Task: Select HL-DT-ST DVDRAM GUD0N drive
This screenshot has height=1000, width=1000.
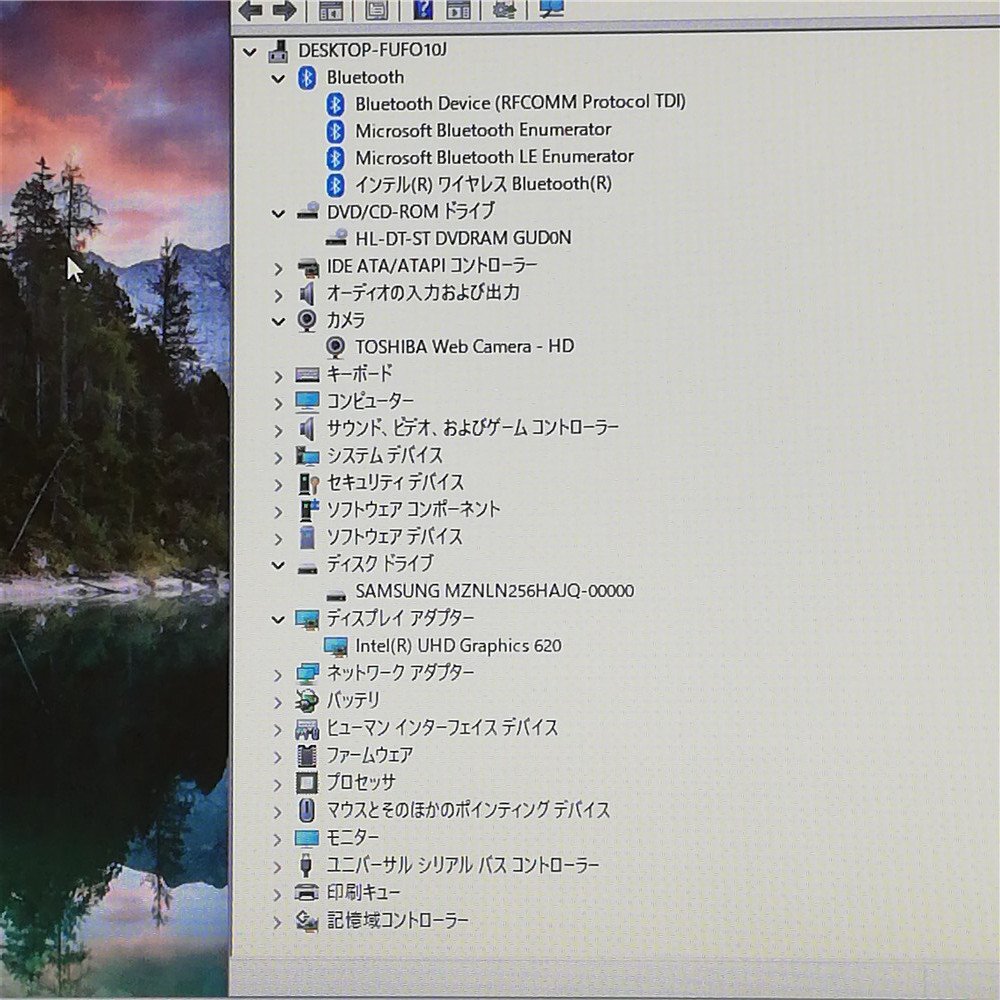Action: click(x=463, y=238)
